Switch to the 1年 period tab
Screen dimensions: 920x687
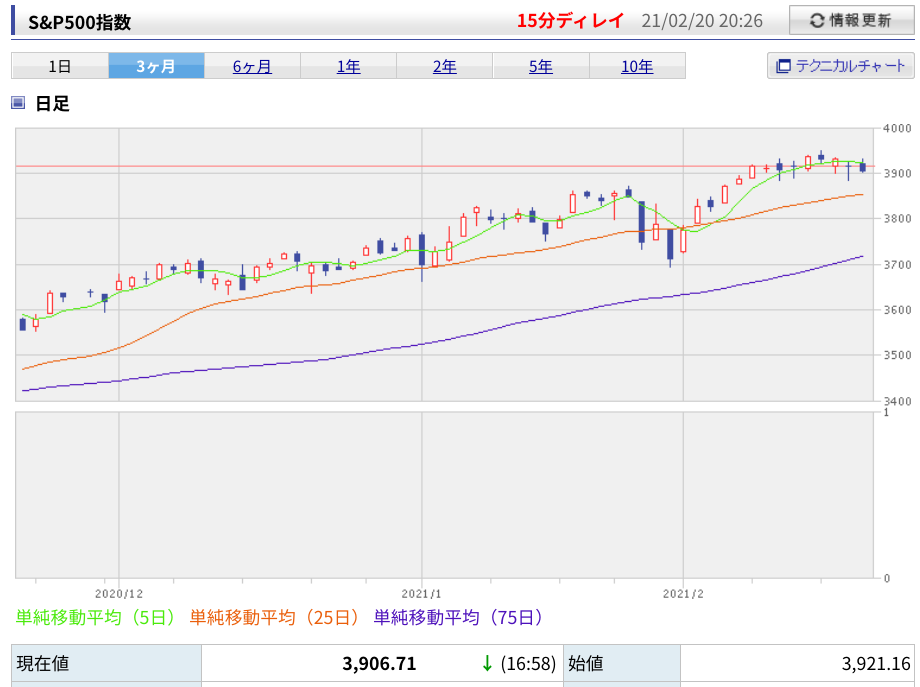(x=349, y=66)
